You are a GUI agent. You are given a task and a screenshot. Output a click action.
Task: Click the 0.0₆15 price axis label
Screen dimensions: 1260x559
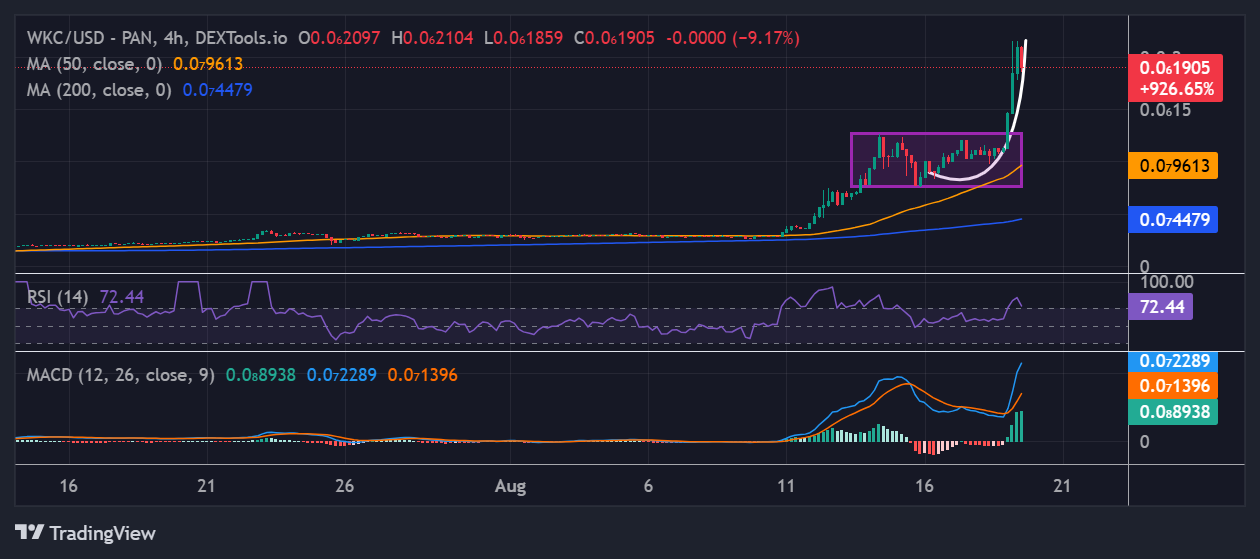coord(1167,110)
